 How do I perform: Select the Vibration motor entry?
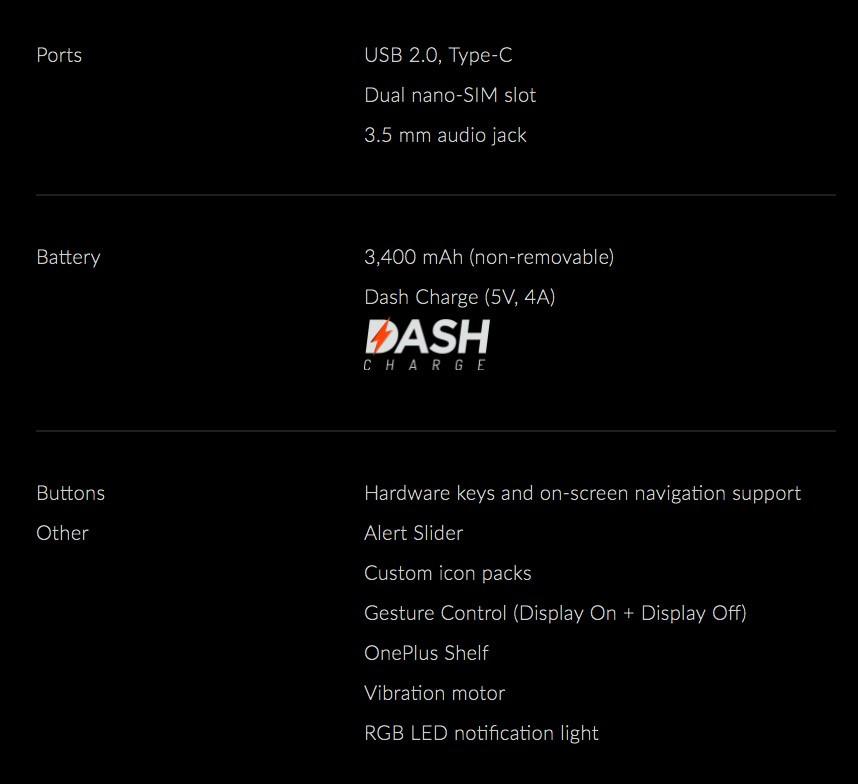pyautogui.click(x=434, y=693)
